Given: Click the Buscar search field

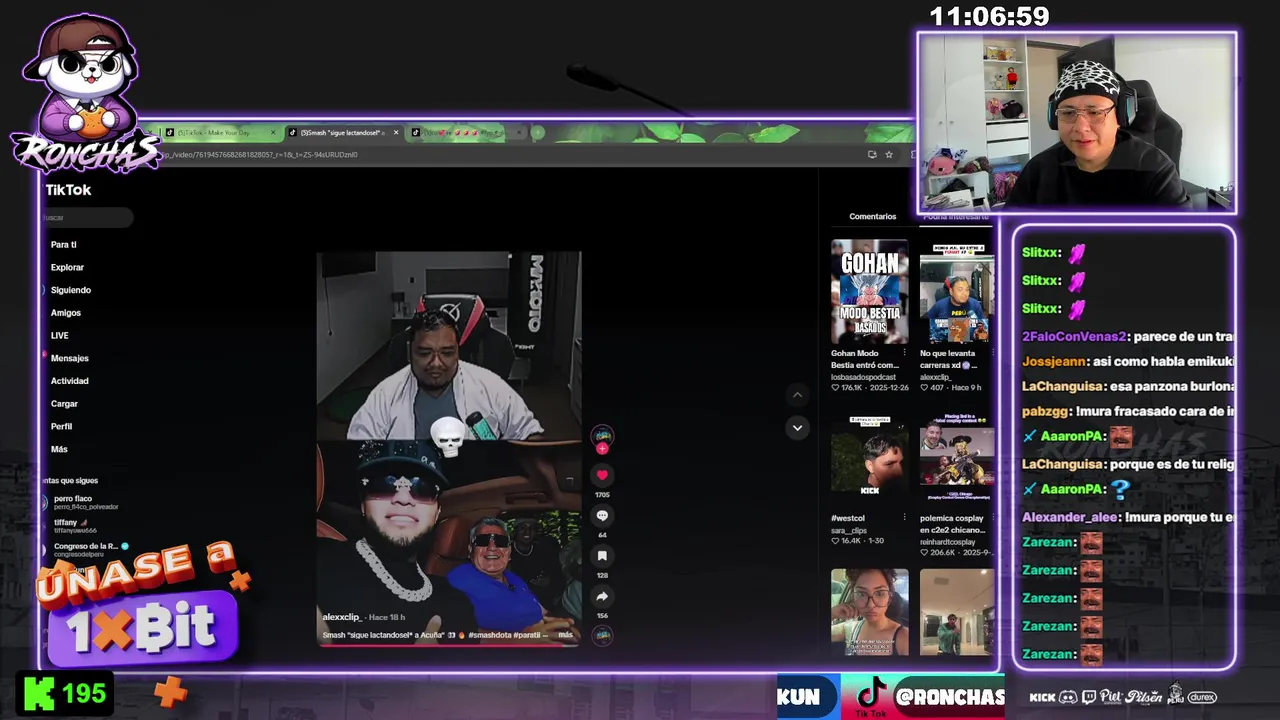Looking at the screenshot, I should tap(88, 218).
